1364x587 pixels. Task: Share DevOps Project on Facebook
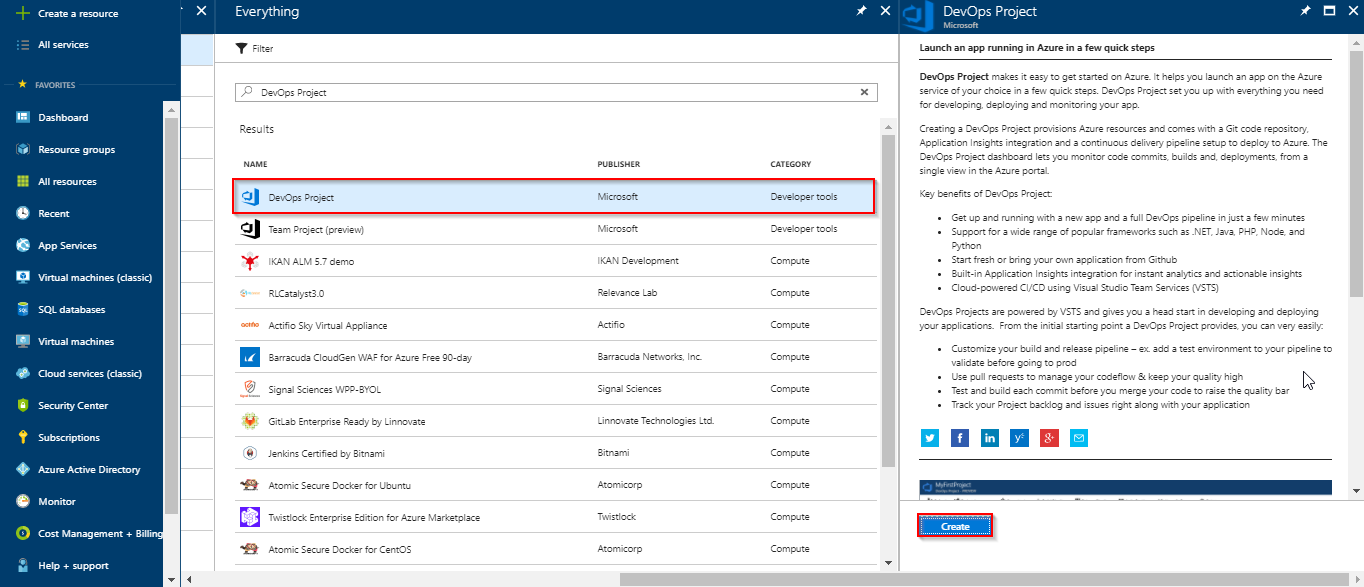point(960,438)
